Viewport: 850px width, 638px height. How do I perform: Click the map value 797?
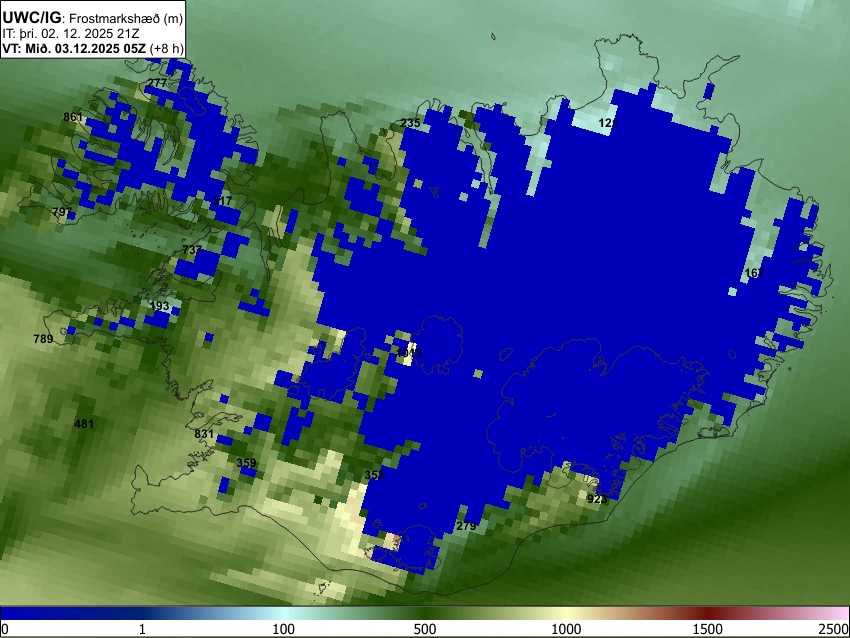point(62,211)
